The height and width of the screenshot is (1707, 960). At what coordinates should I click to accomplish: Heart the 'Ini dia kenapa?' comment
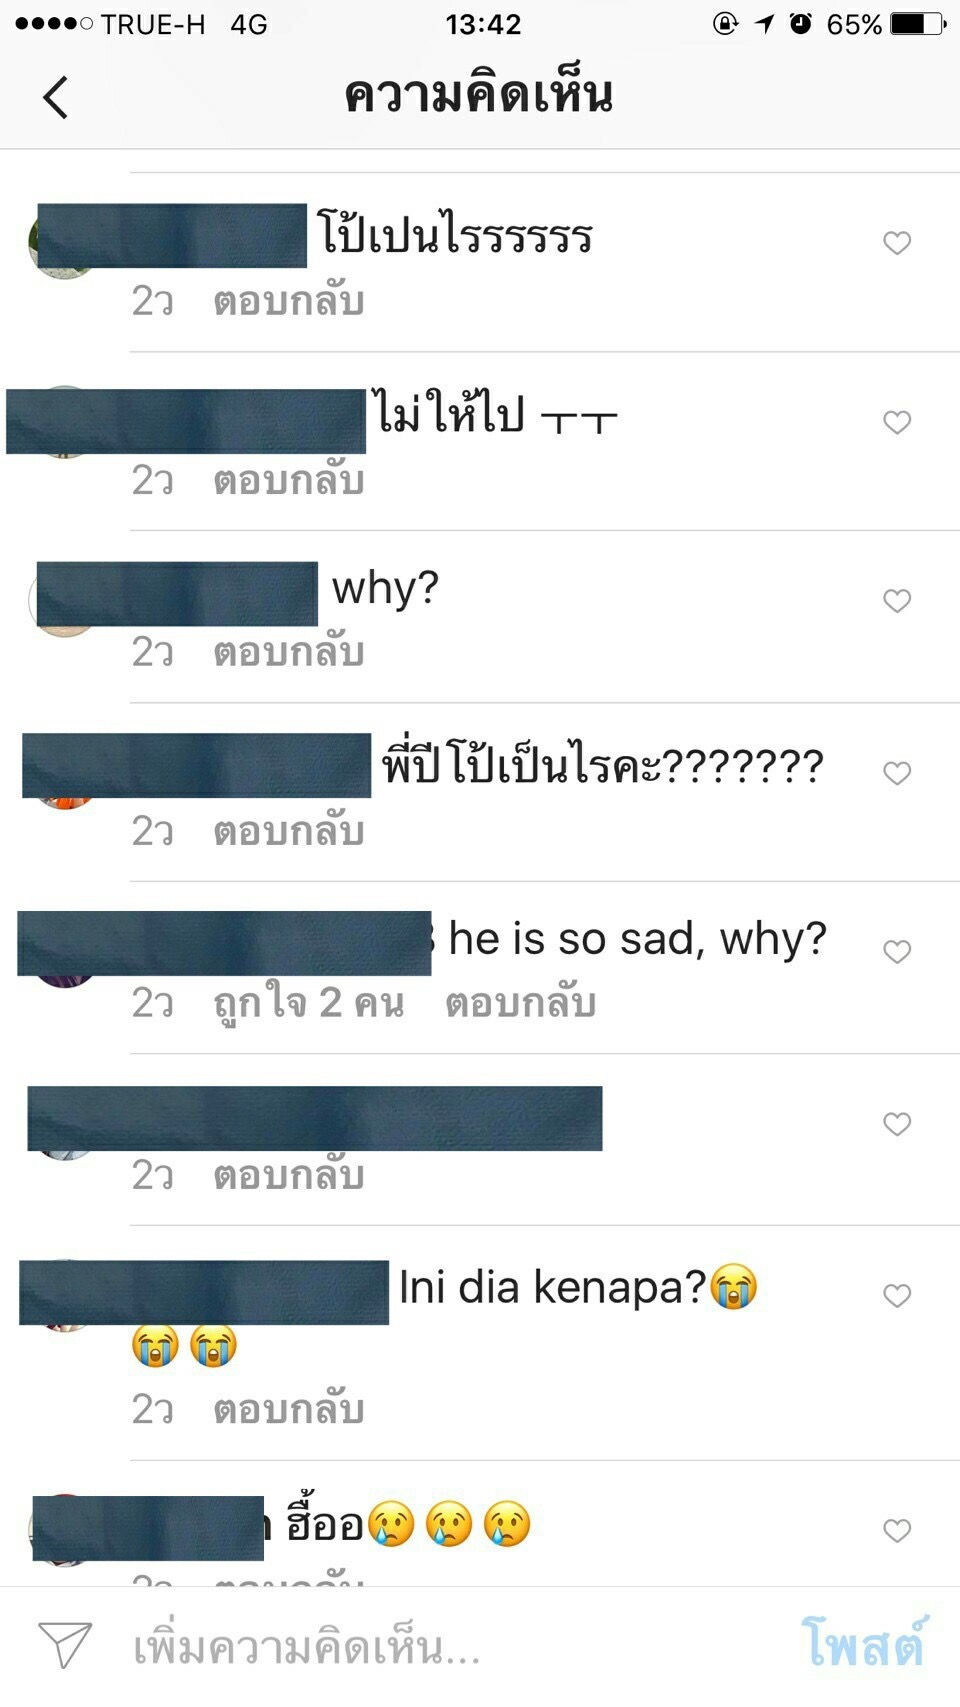tap(897, 1295)
